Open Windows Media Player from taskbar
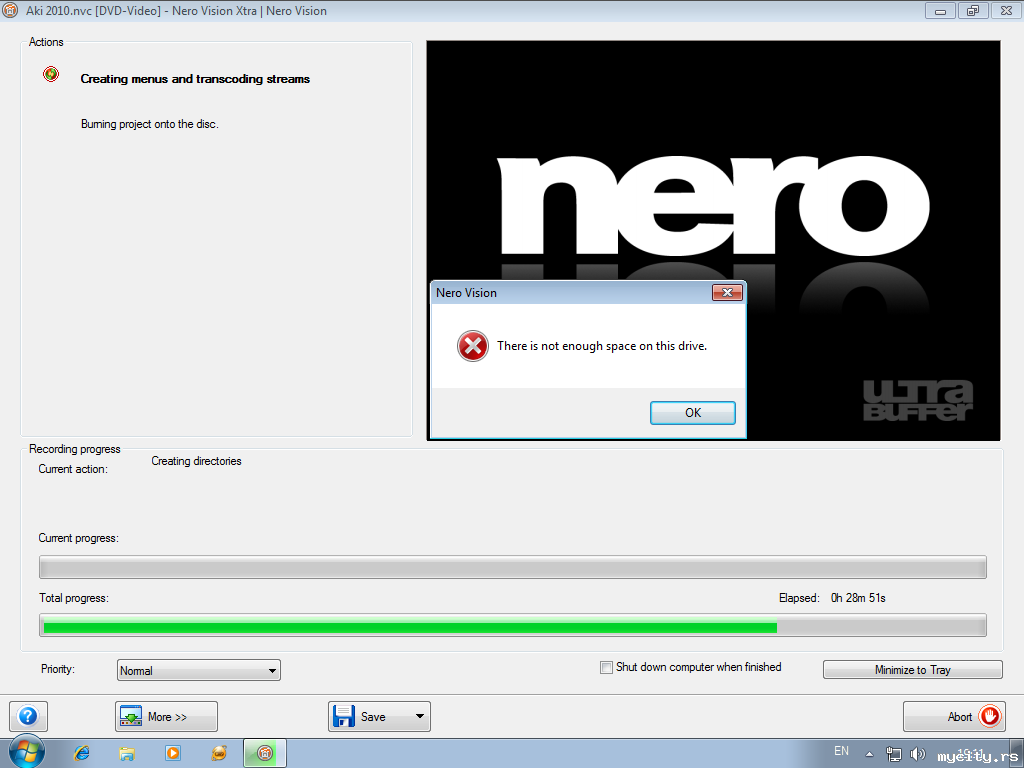 click(173, 753)
